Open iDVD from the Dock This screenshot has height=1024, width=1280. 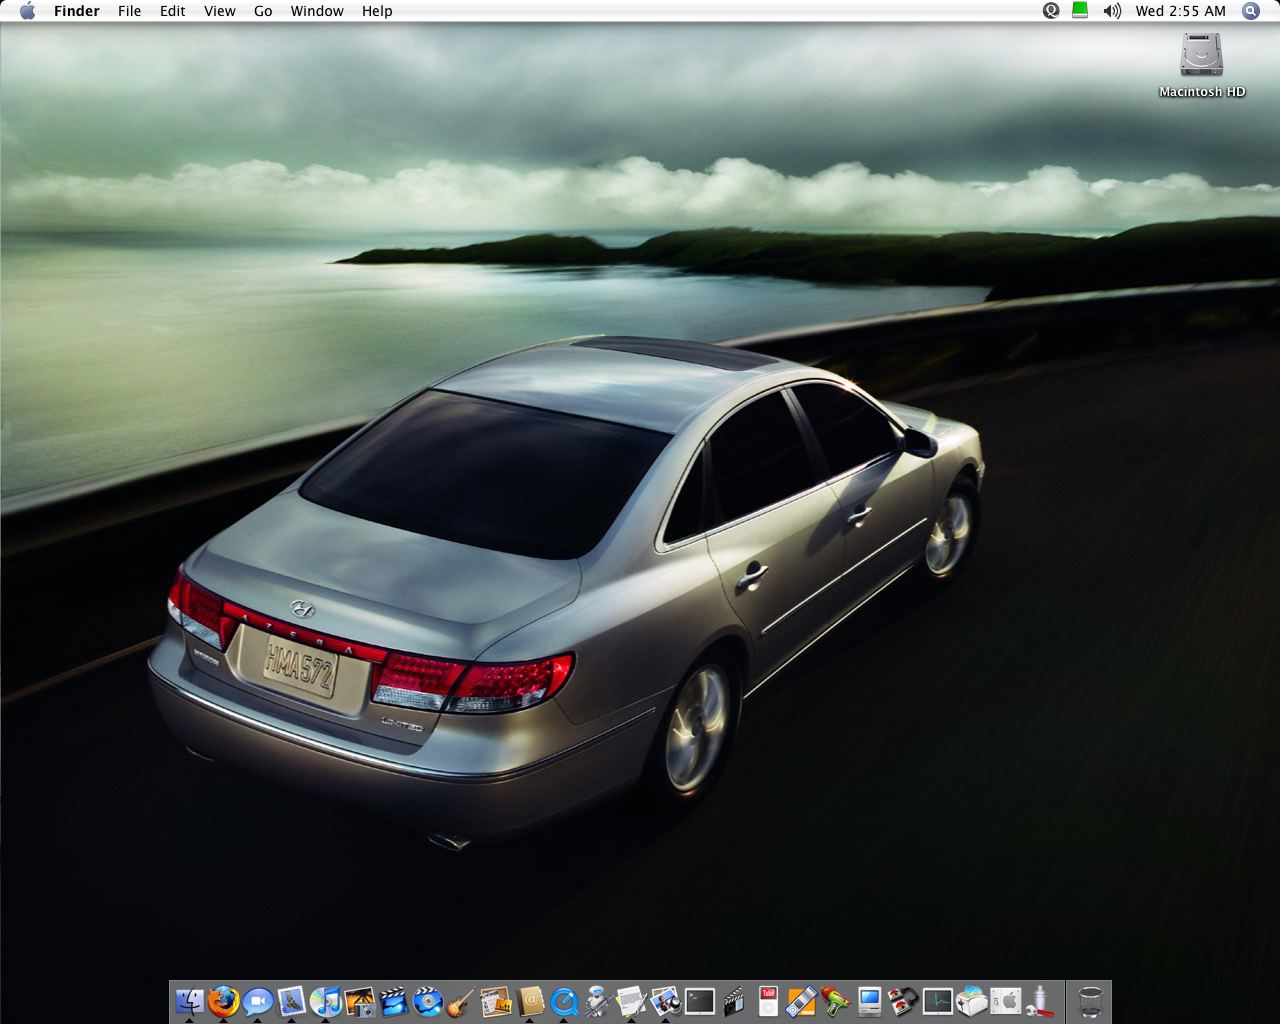(428, 1000)
